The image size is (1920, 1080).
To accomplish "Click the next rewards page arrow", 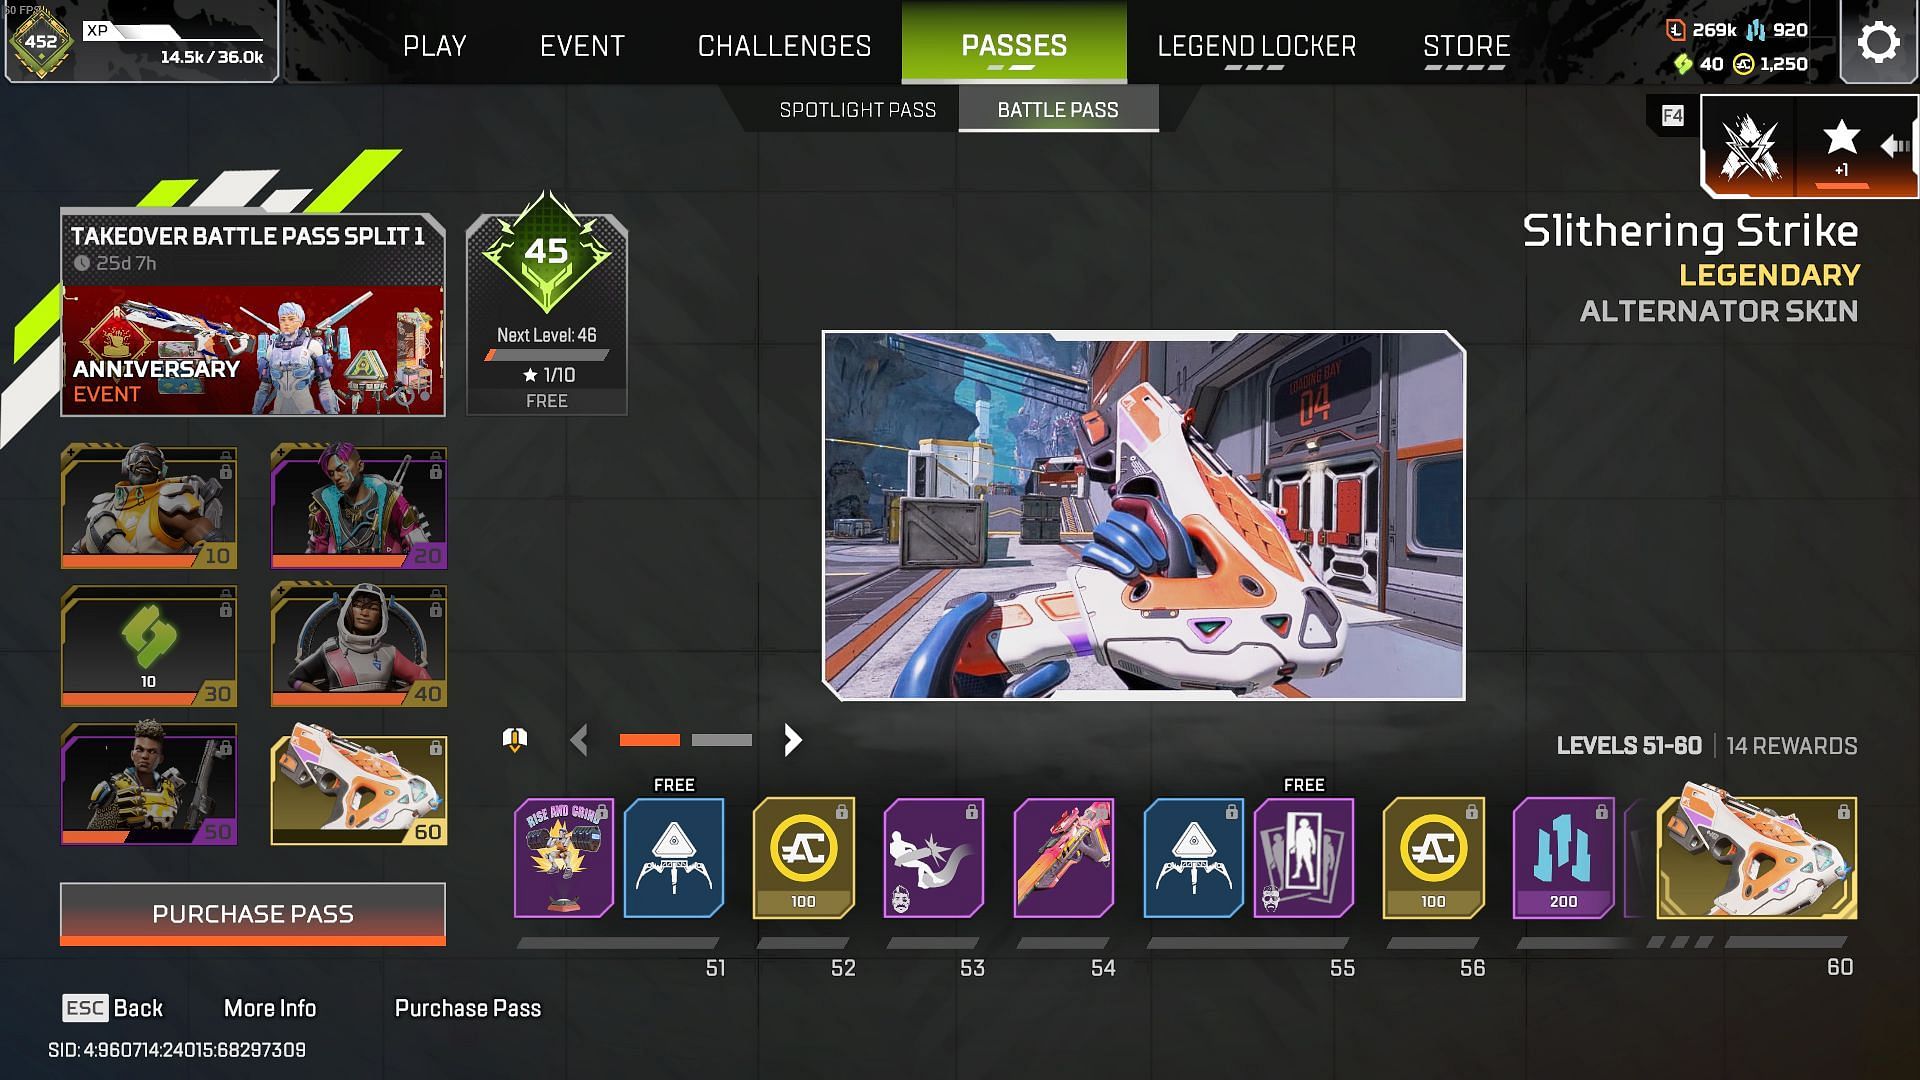I will pos(794,740).
